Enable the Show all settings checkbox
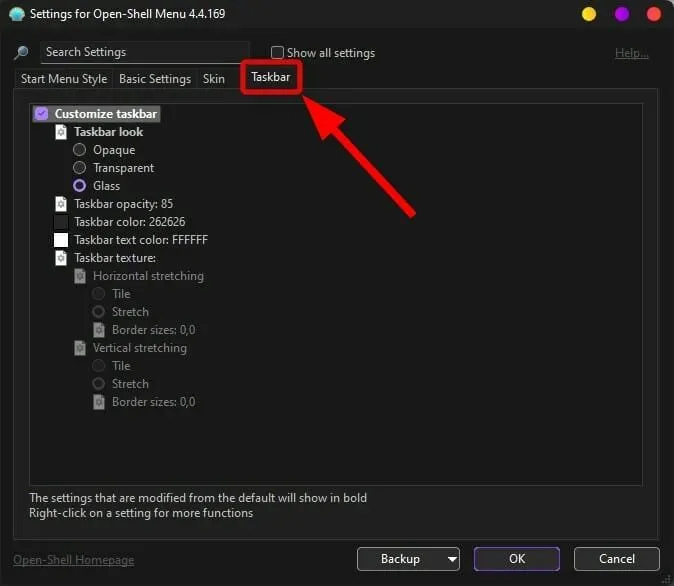The image size is (674, 586). click(x=277, y=52)
